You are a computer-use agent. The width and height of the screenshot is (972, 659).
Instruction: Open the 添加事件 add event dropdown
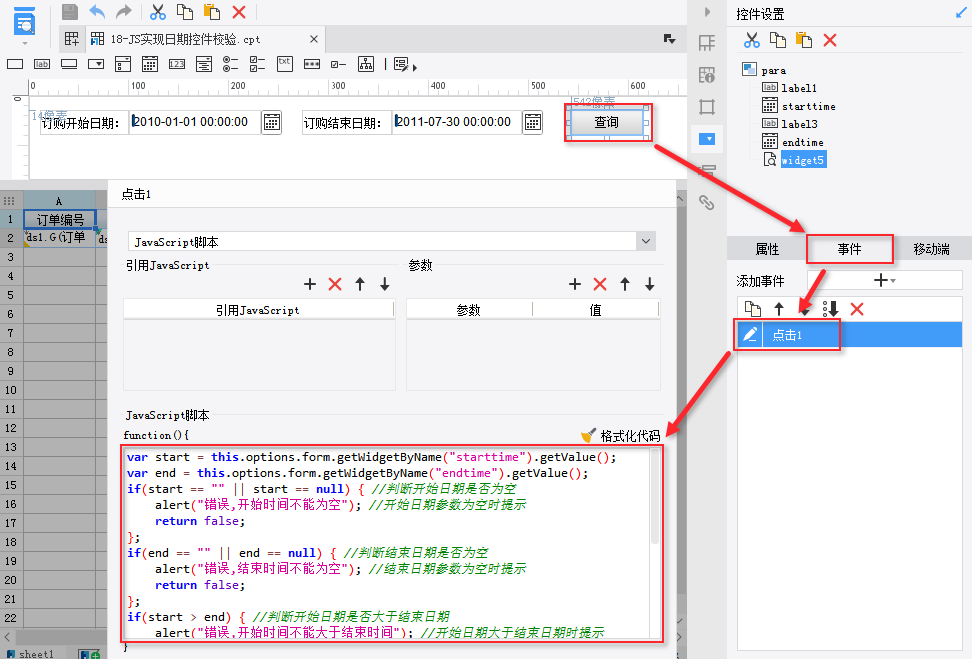(x=885, y=280)
